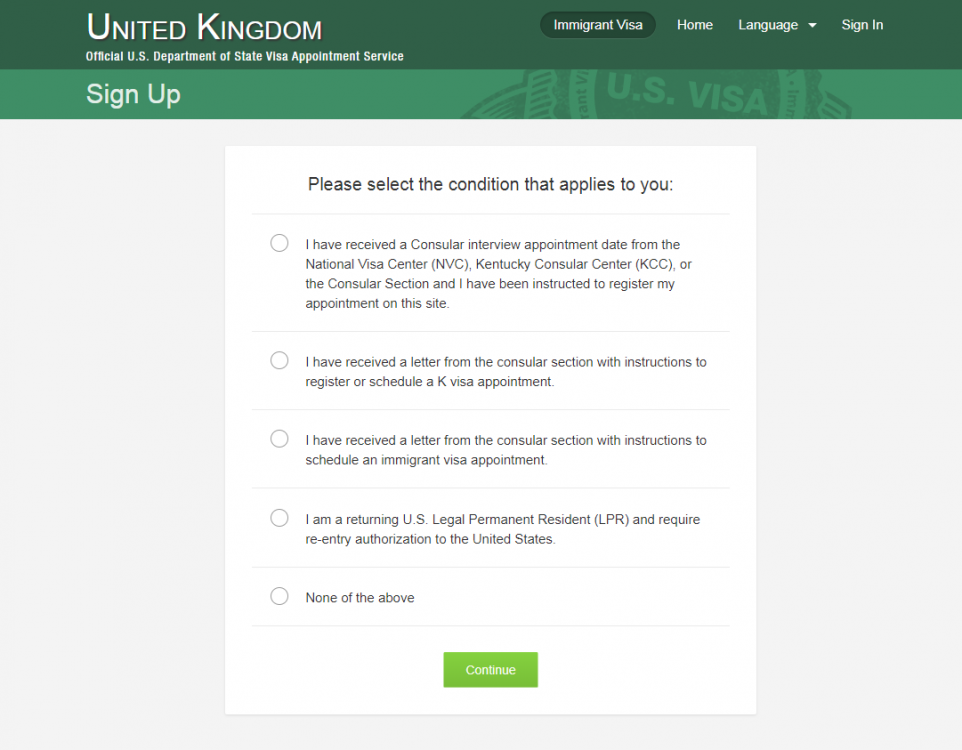Open the Language menu

768,25
